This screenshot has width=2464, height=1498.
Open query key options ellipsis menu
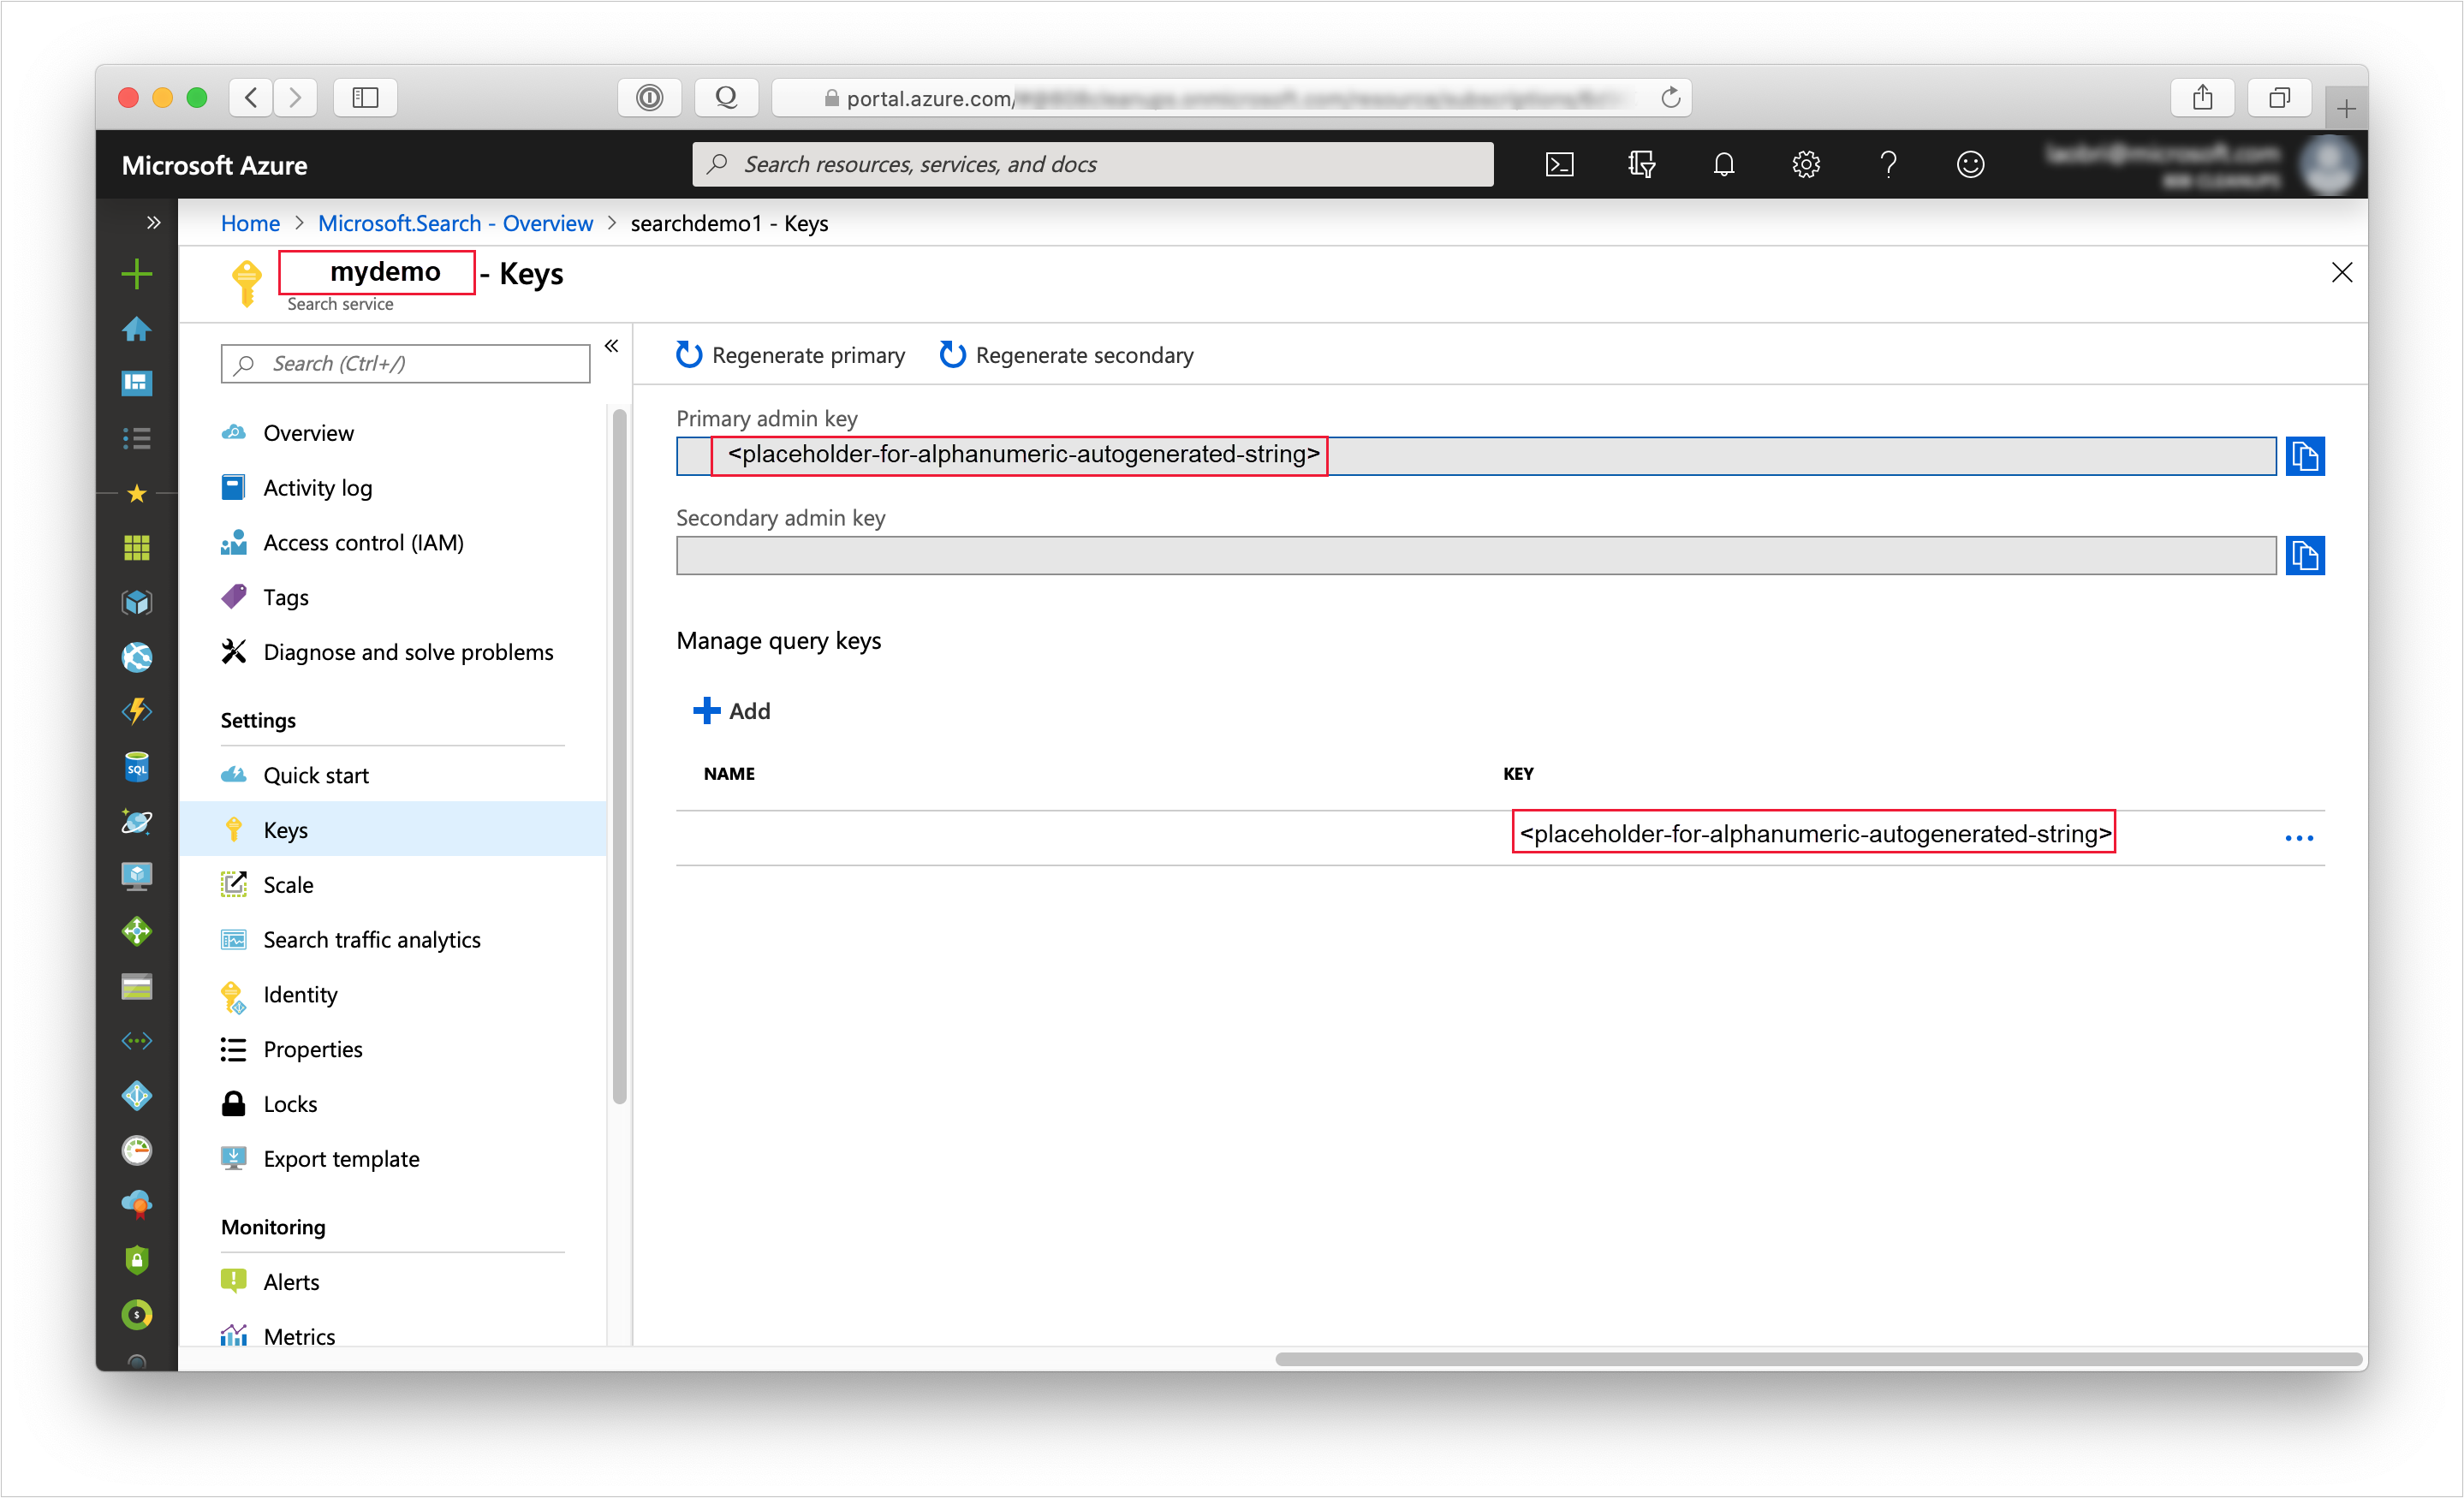(2299, 835)
